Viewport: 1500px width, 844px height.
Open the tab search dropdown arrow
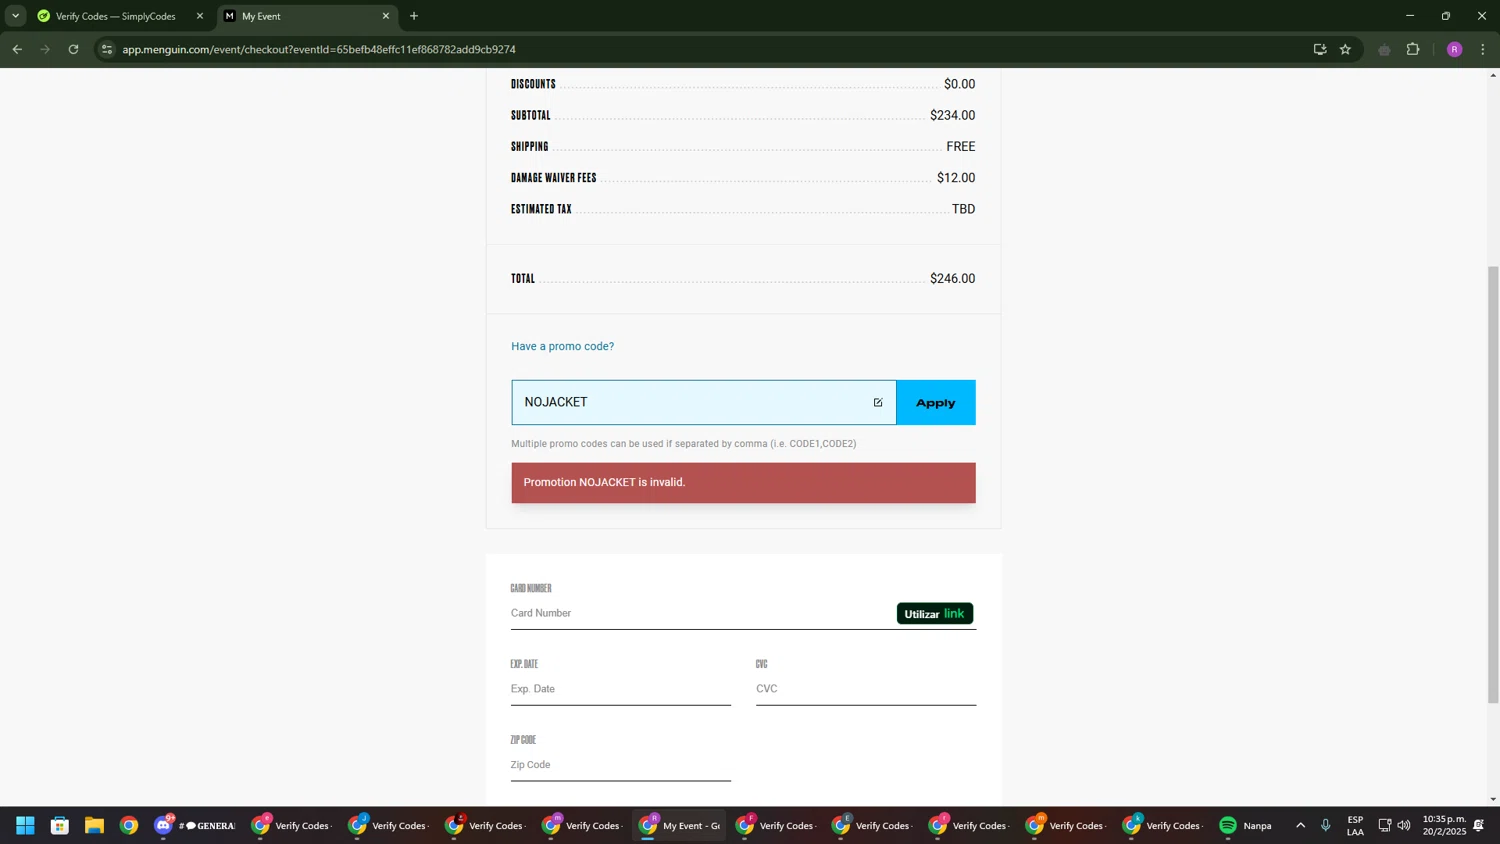pyautogui.click(x=15, y=16)
